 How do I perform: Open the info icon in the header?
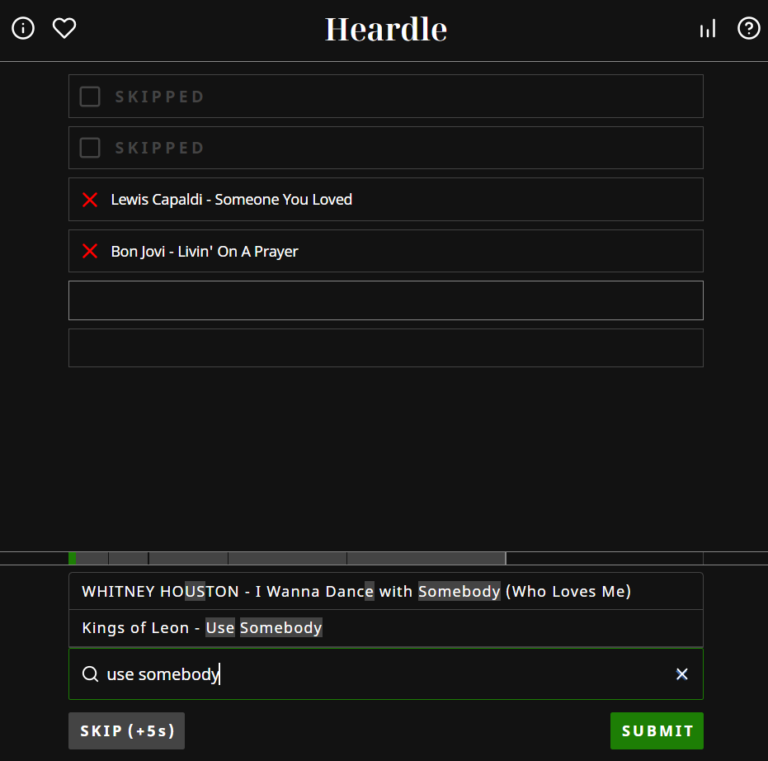[23, 28]
